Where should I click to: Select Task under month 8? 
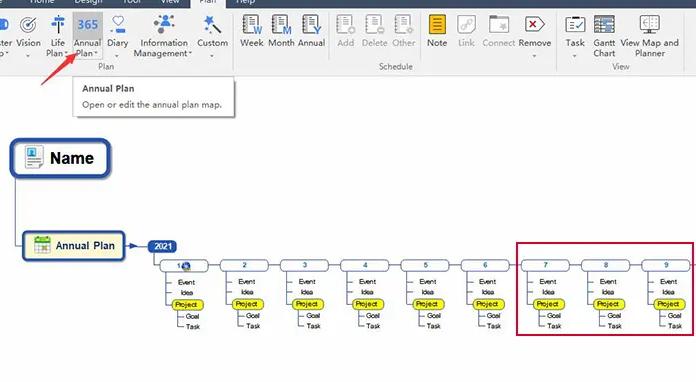615,326
